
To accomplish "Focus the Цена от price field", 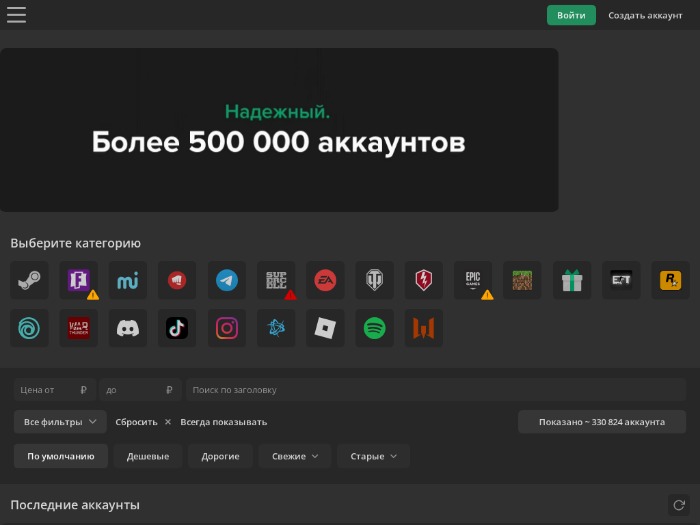I will tap(54, 390).
